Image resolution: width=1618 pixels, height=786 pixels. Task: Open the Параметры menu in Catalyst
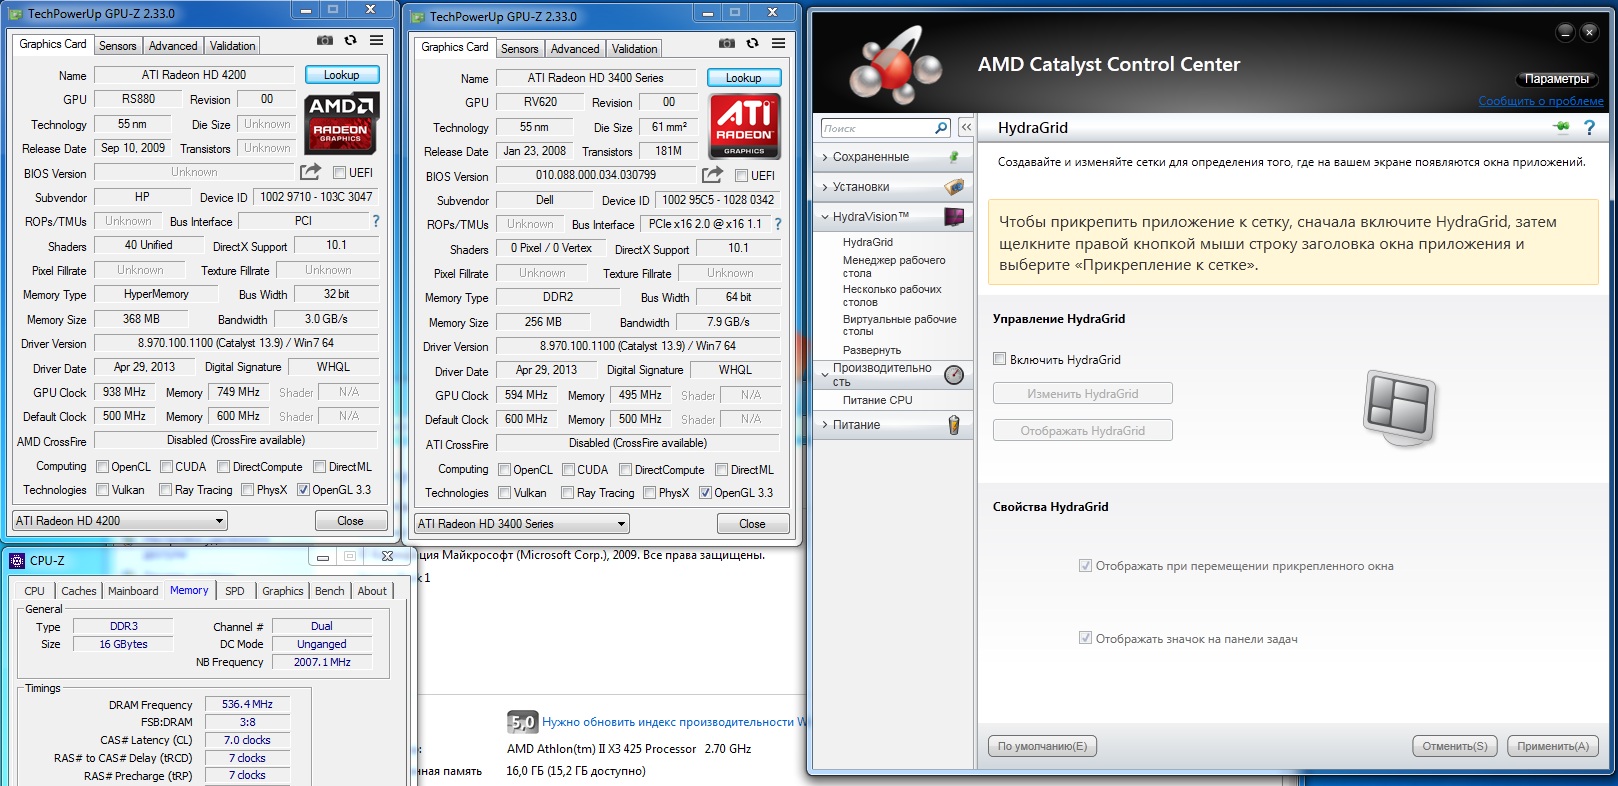[1557, 79]
